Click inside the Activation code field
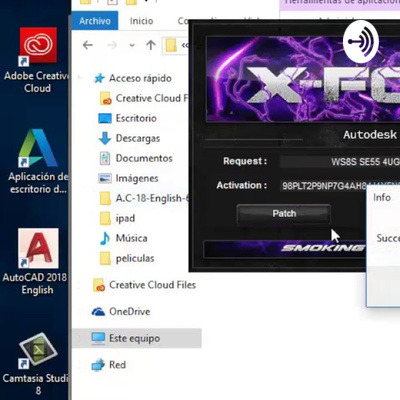The image size is (400, 400). [323, 186]
